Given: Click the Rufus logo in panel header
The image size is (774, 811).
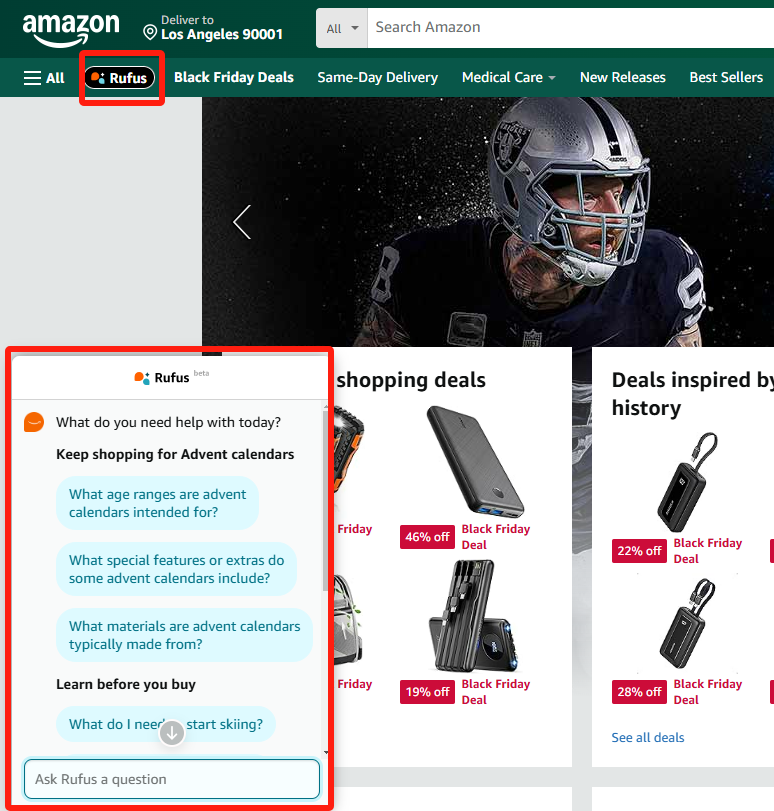Looking at the screenshot, I should point(163,378).
